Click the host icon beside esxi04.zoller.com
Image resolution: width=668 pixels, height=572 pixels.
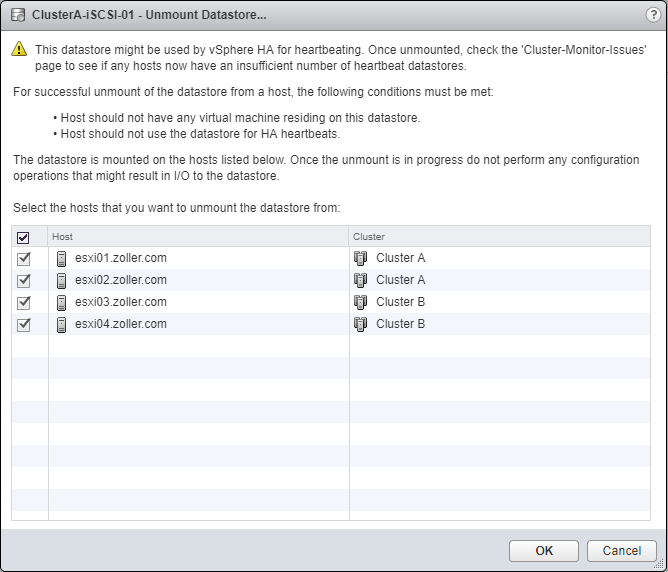point(62,324)
